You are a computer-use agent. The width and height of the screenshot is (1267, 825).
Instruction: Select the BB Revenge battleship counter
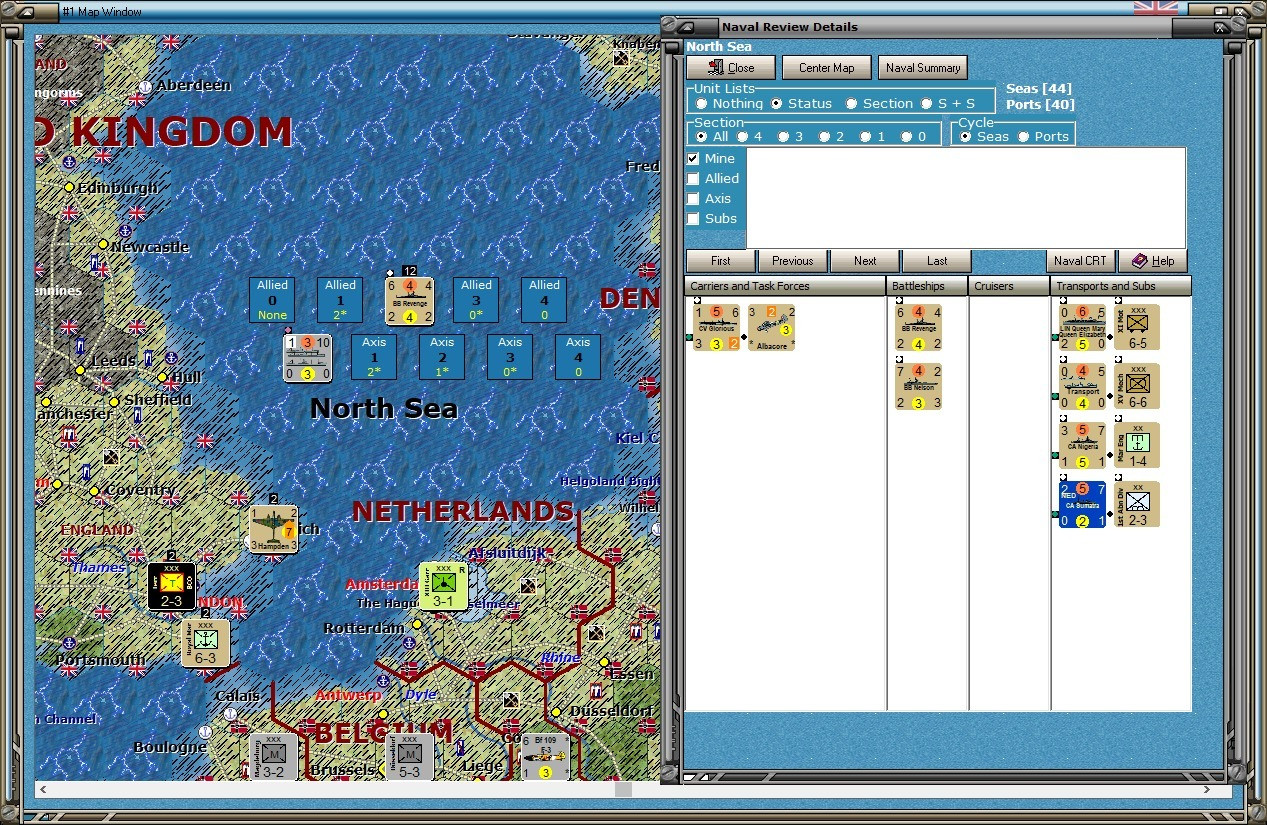click(x=917, y=327)
